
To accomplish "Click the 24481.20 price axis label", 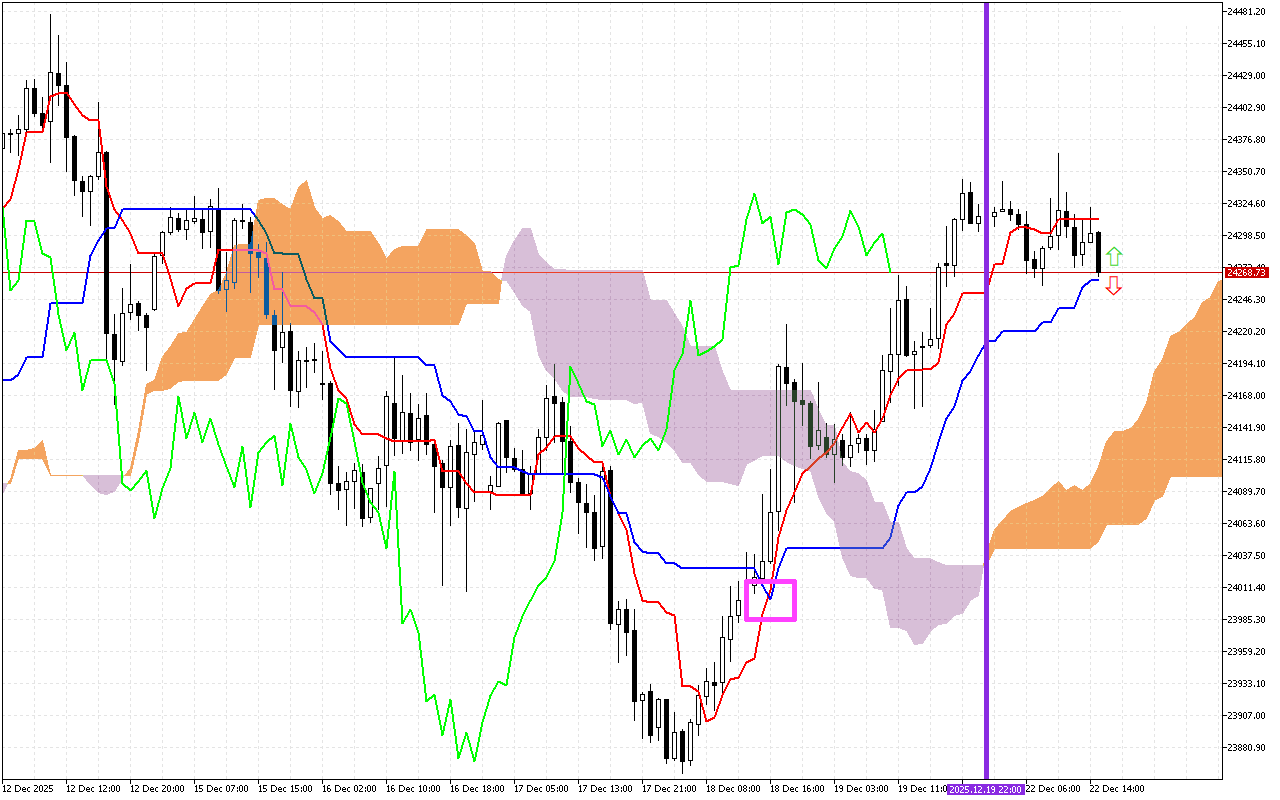I will [x=1247, y=12].
